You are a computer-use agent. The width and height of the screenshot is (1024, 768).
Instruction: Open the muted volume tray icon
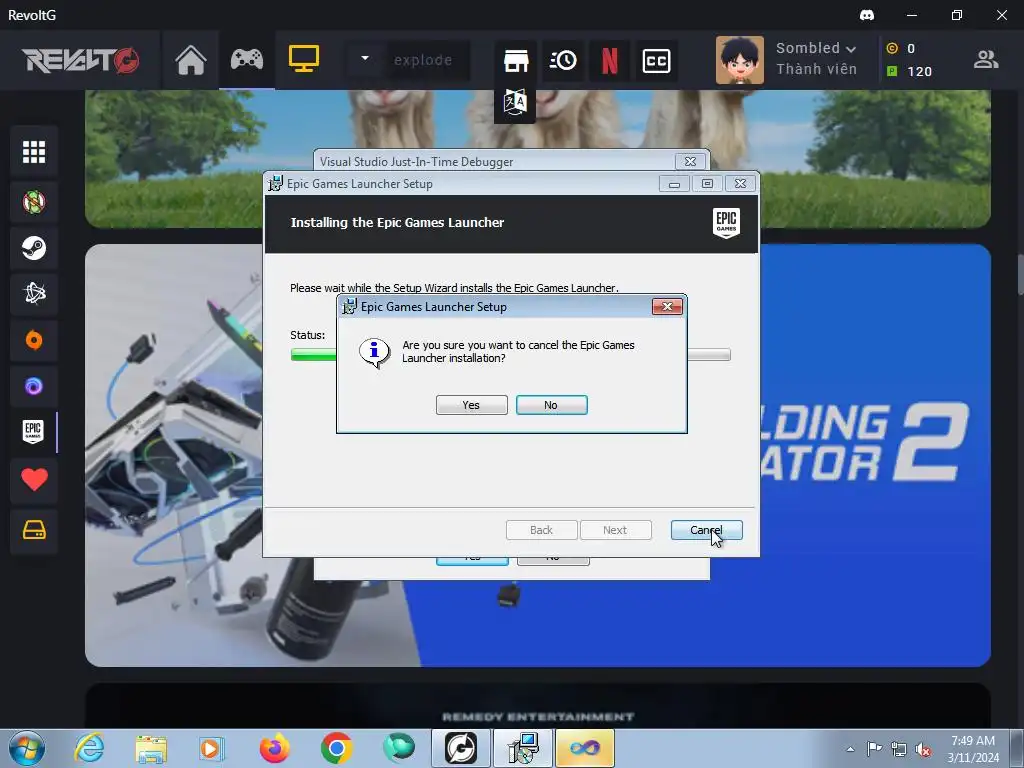pyautogui.click(x=923, y=749)
